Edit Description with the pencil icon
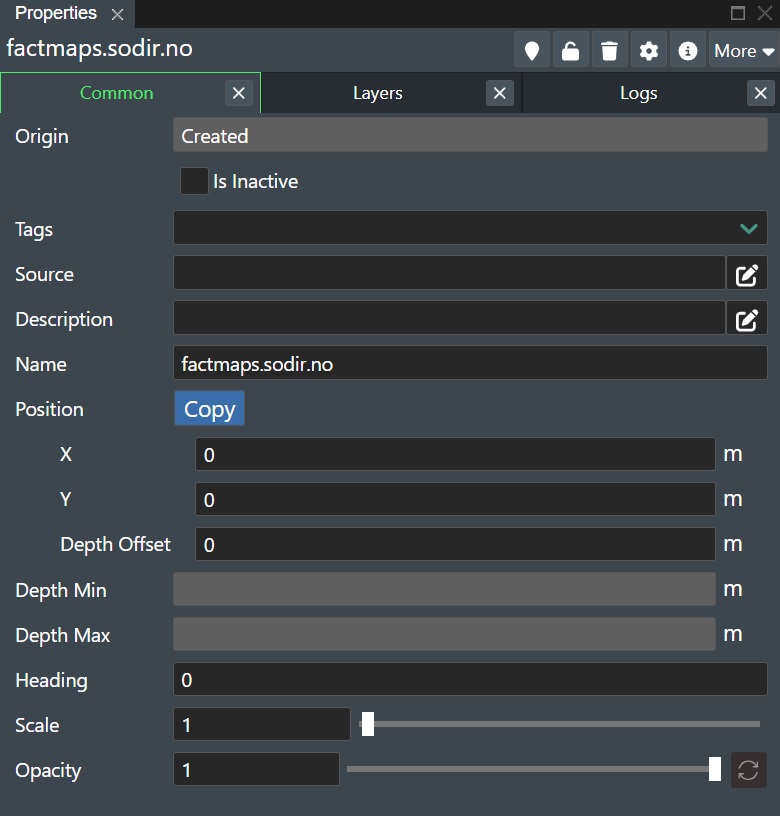This screenshot has width=780, height=816. point(747,320)
